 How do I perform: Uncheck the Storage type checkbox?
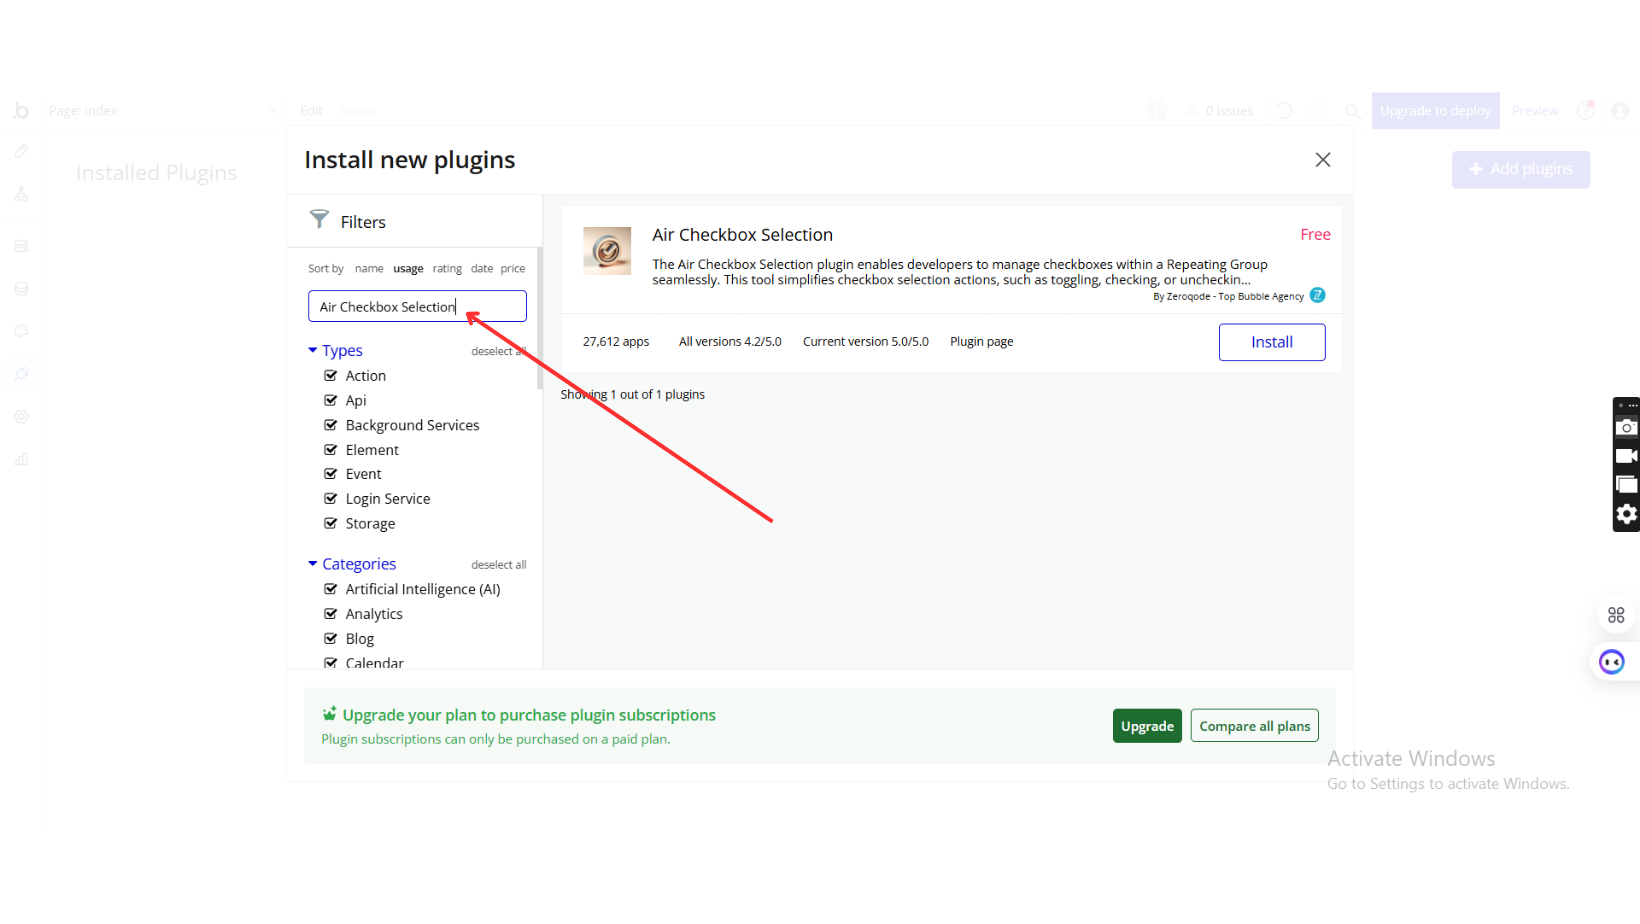[x=331, y=523]
